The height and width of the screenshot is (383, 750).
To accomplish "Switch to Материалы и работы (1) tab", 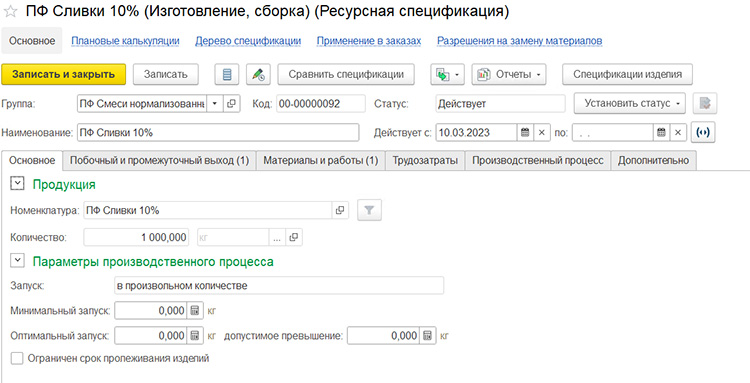I will tap(321, 161).
